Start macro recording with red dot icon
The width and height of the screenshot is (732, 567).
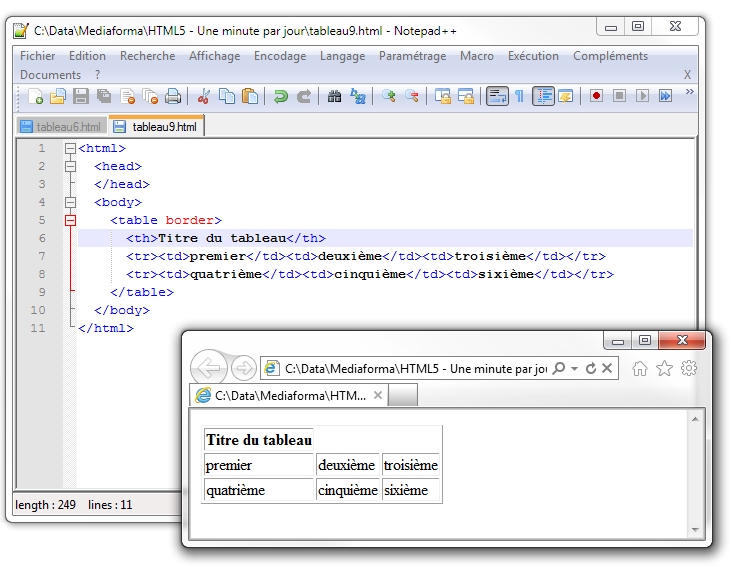tap(596, 97)
